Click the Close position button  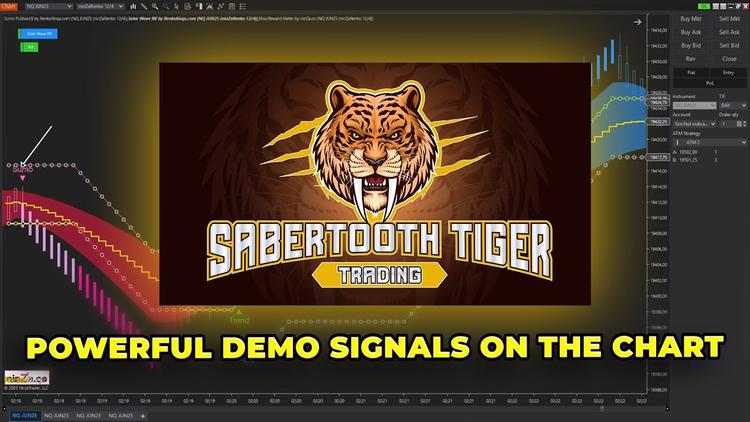click(729, 59)
